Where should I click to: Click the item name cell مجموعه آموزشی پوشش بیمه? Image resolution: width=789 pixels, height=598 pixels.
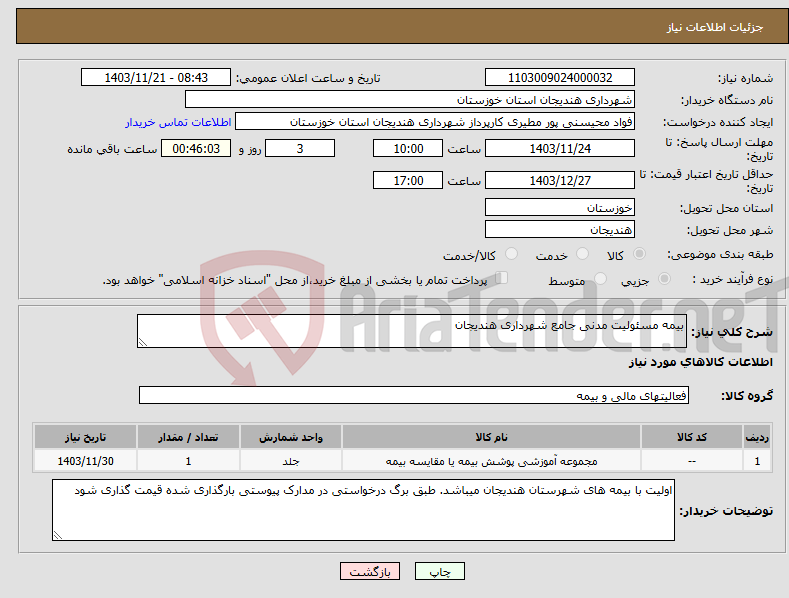tap(491, 461)
